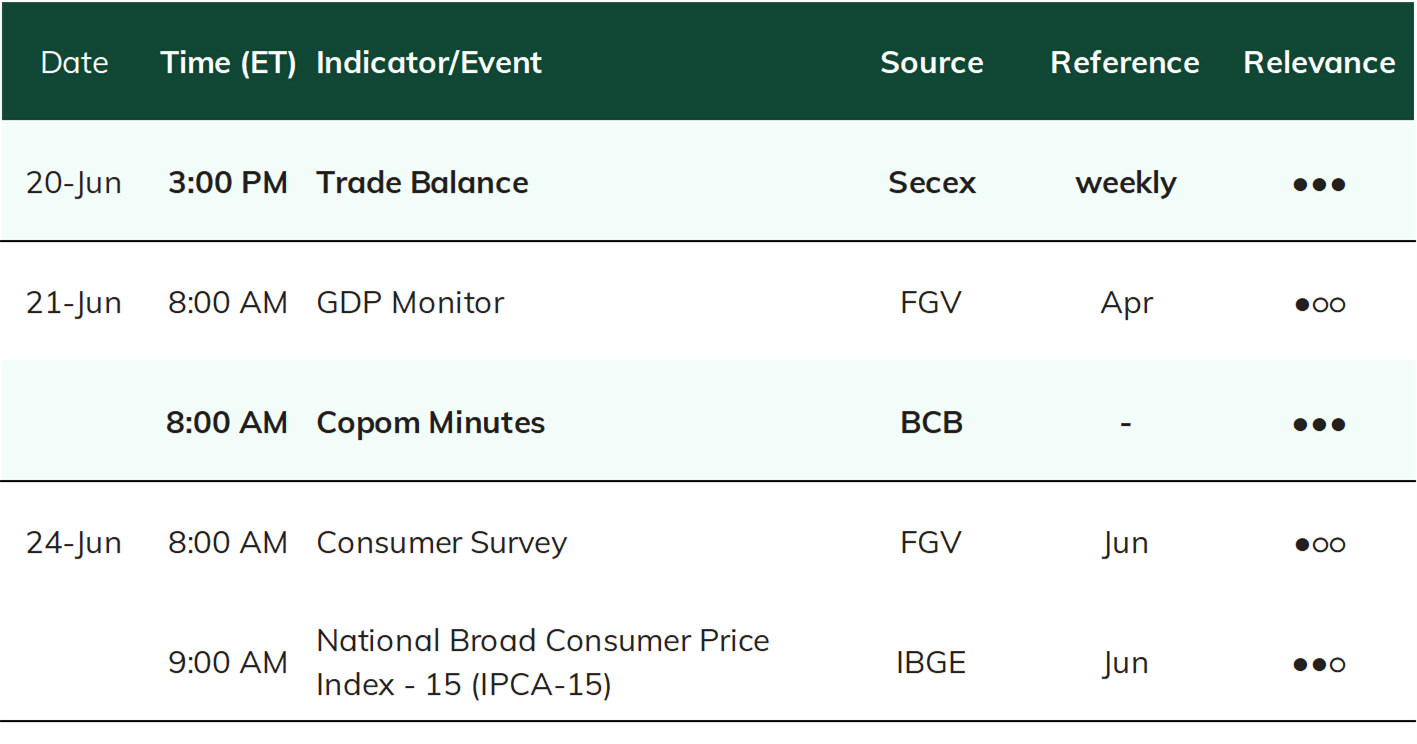Click the Reference column header
Viewport: 1417px width, 744px height.
(x=1125, y=62)
